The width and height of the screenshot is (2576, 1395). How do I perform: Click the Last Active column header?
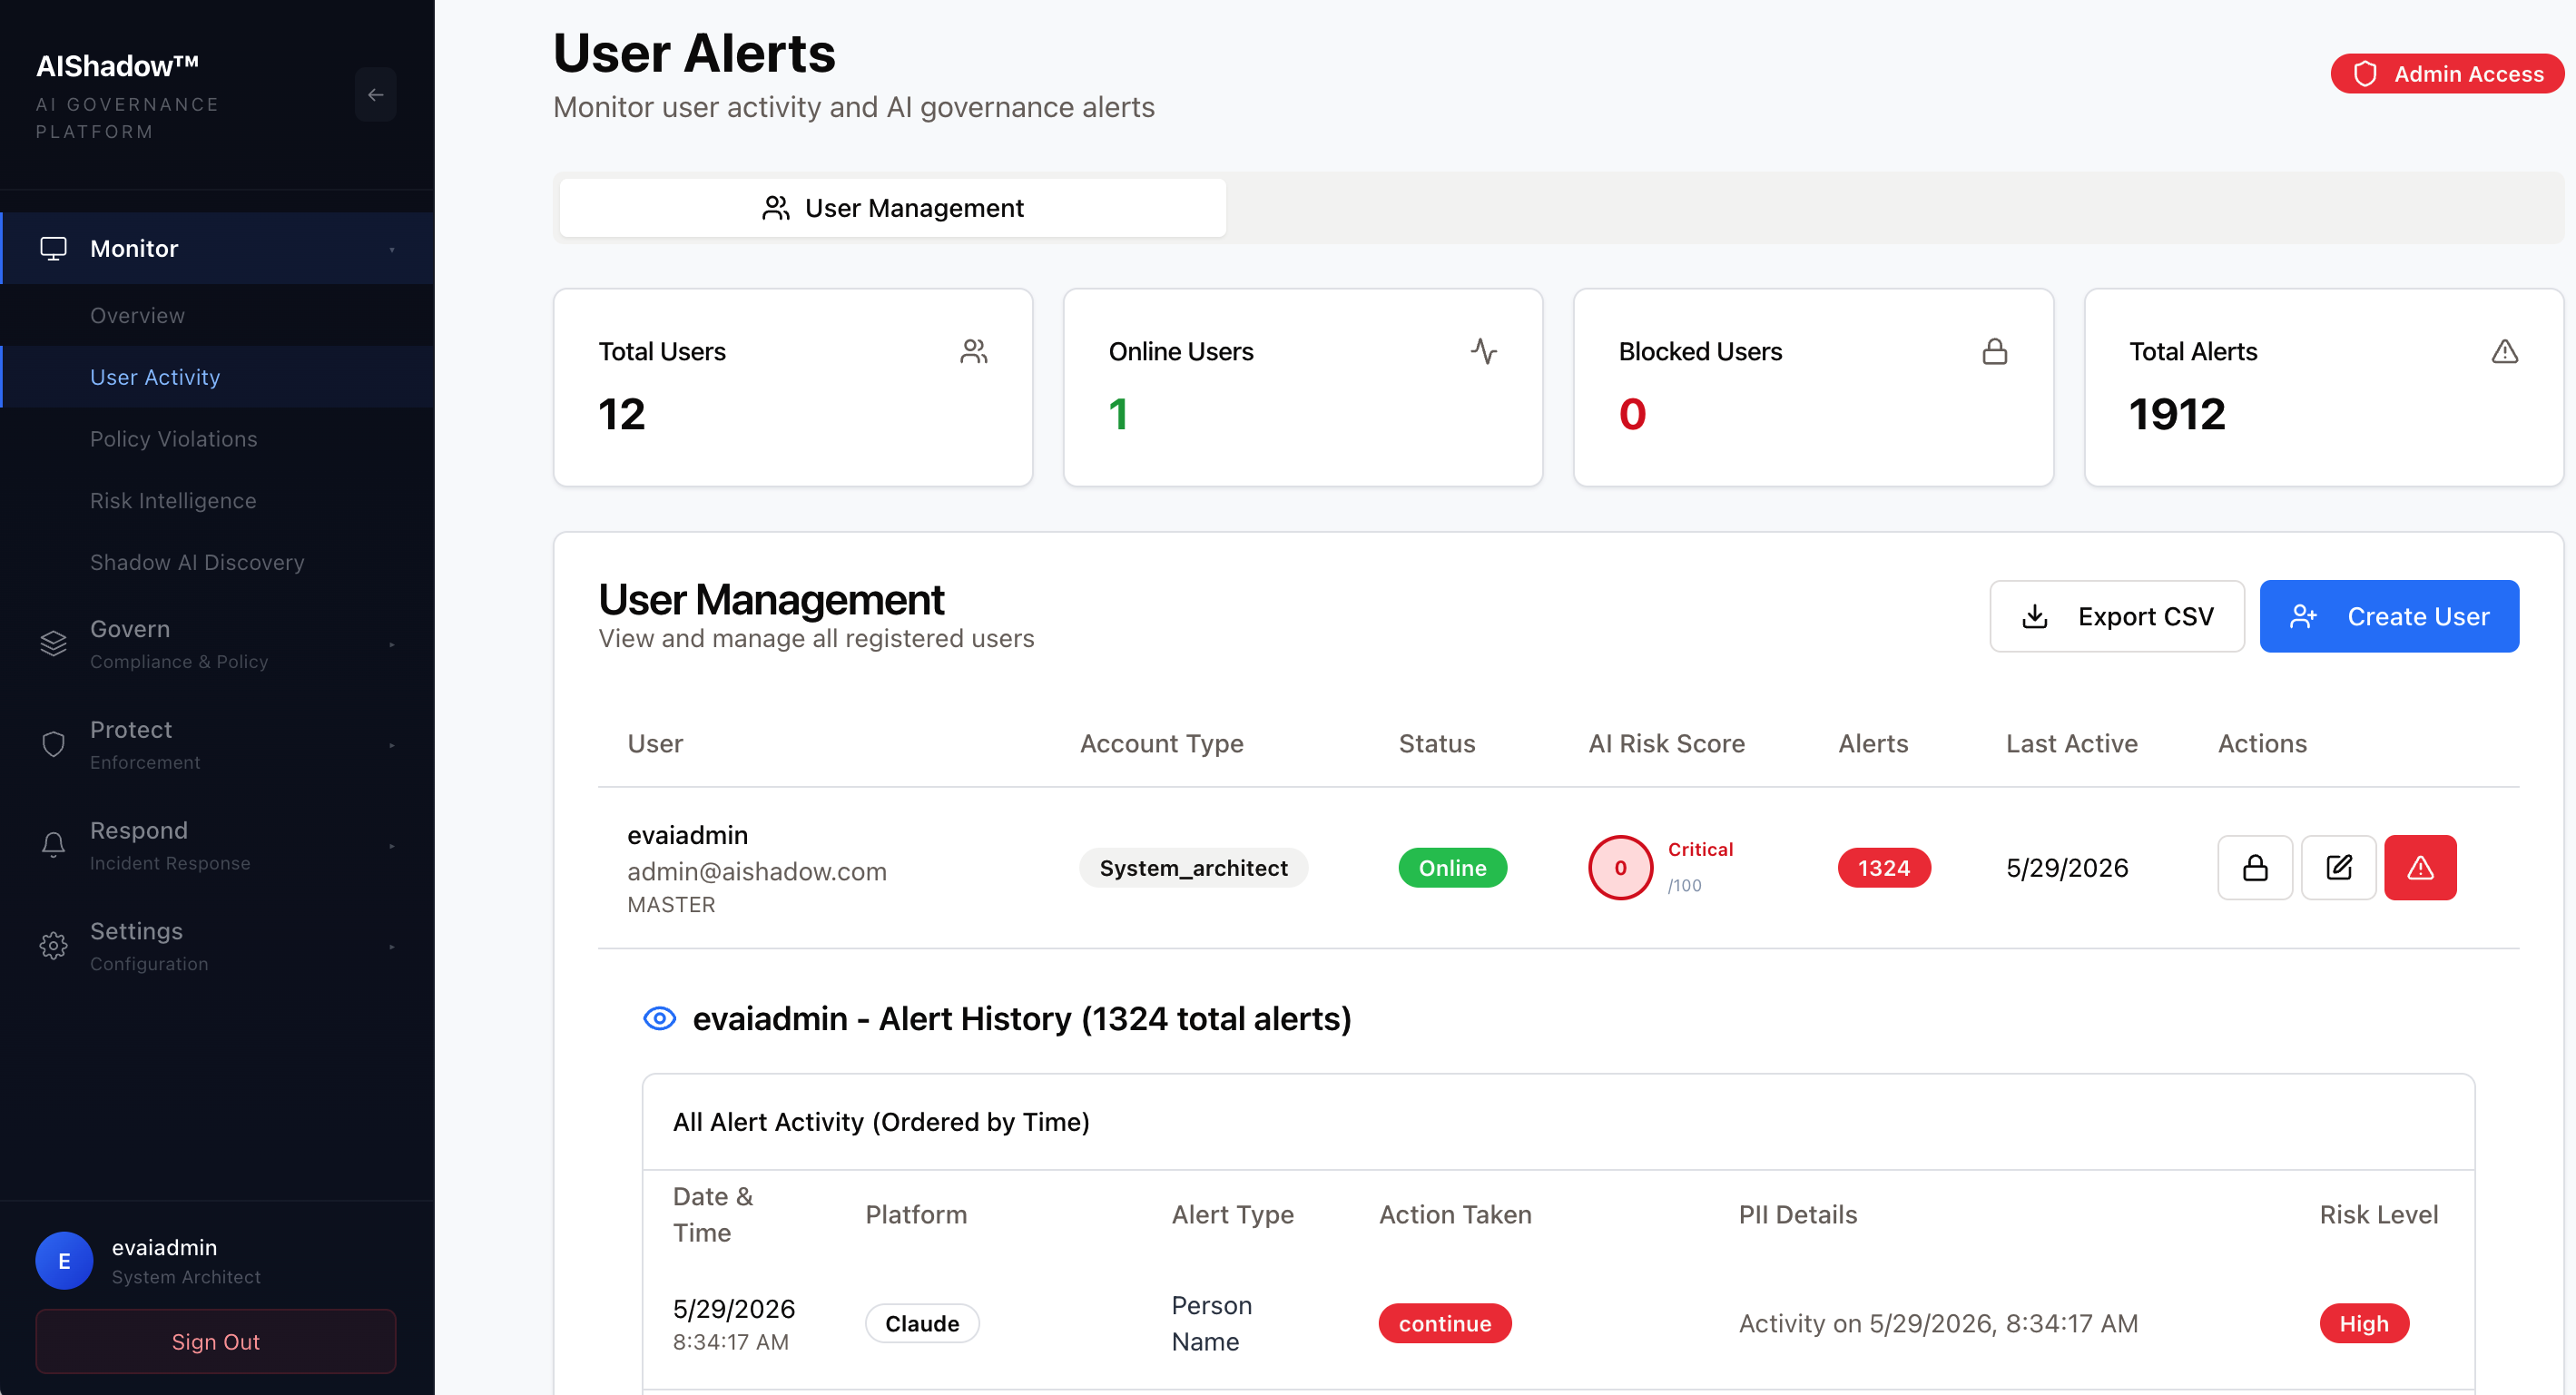pyautogui.click(x=2071, y=743)
